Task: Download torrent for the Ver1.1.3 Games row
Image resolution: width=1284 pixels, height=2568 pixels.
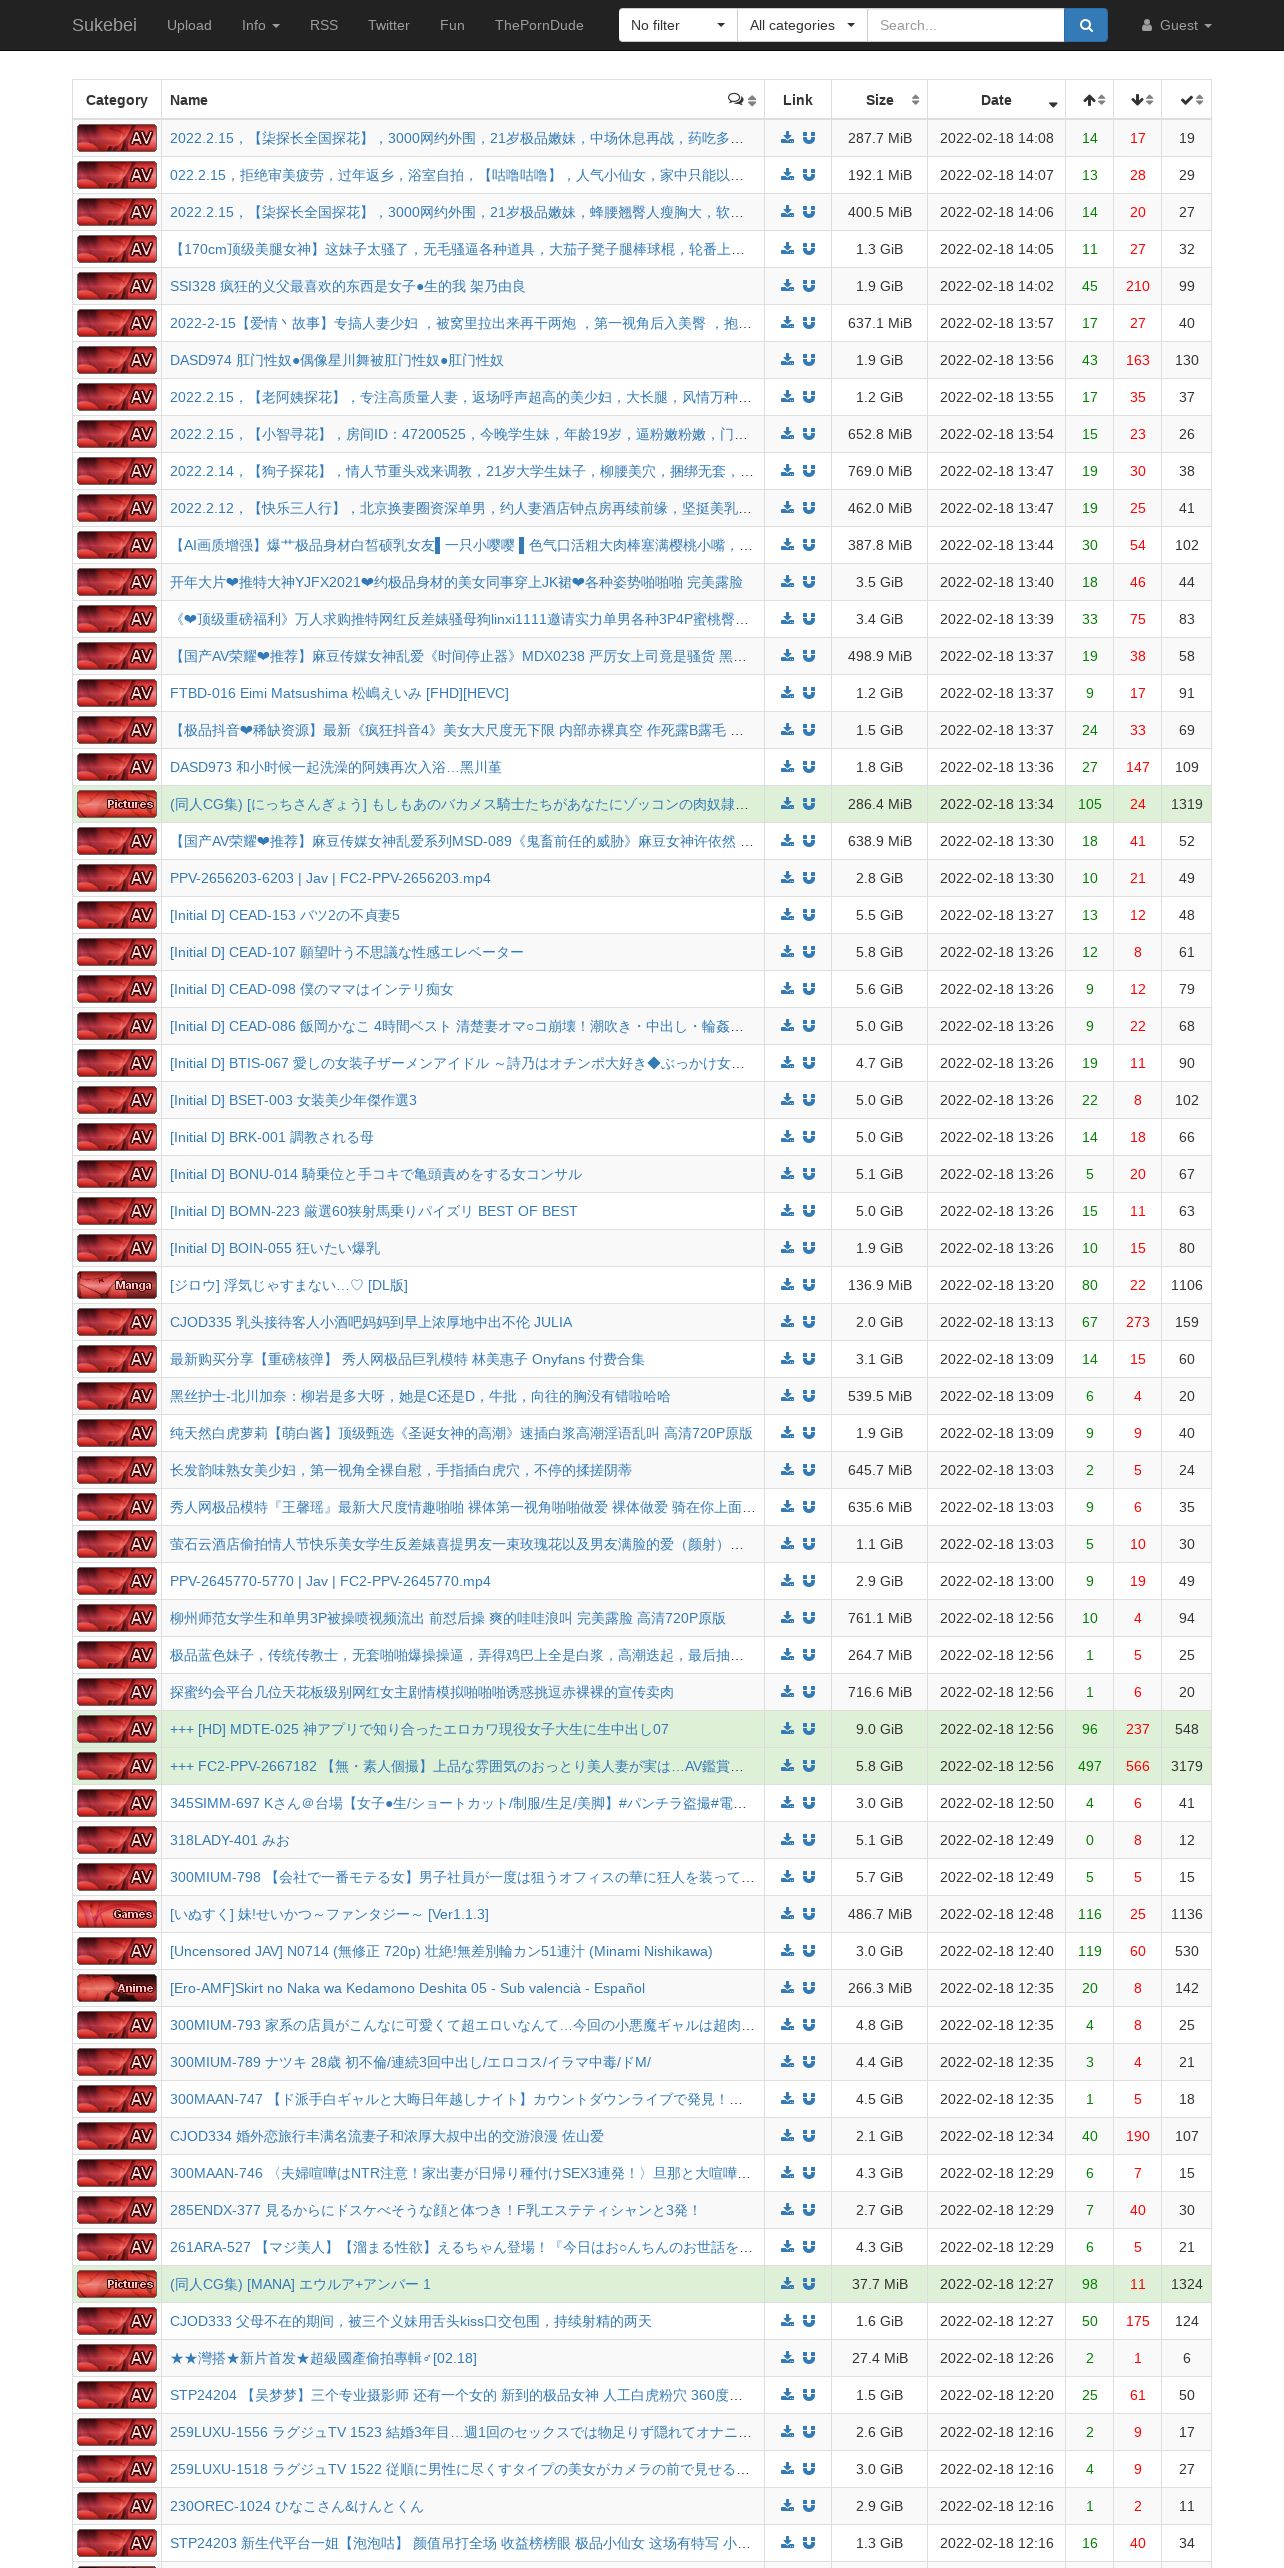Action: point(787,1914)
